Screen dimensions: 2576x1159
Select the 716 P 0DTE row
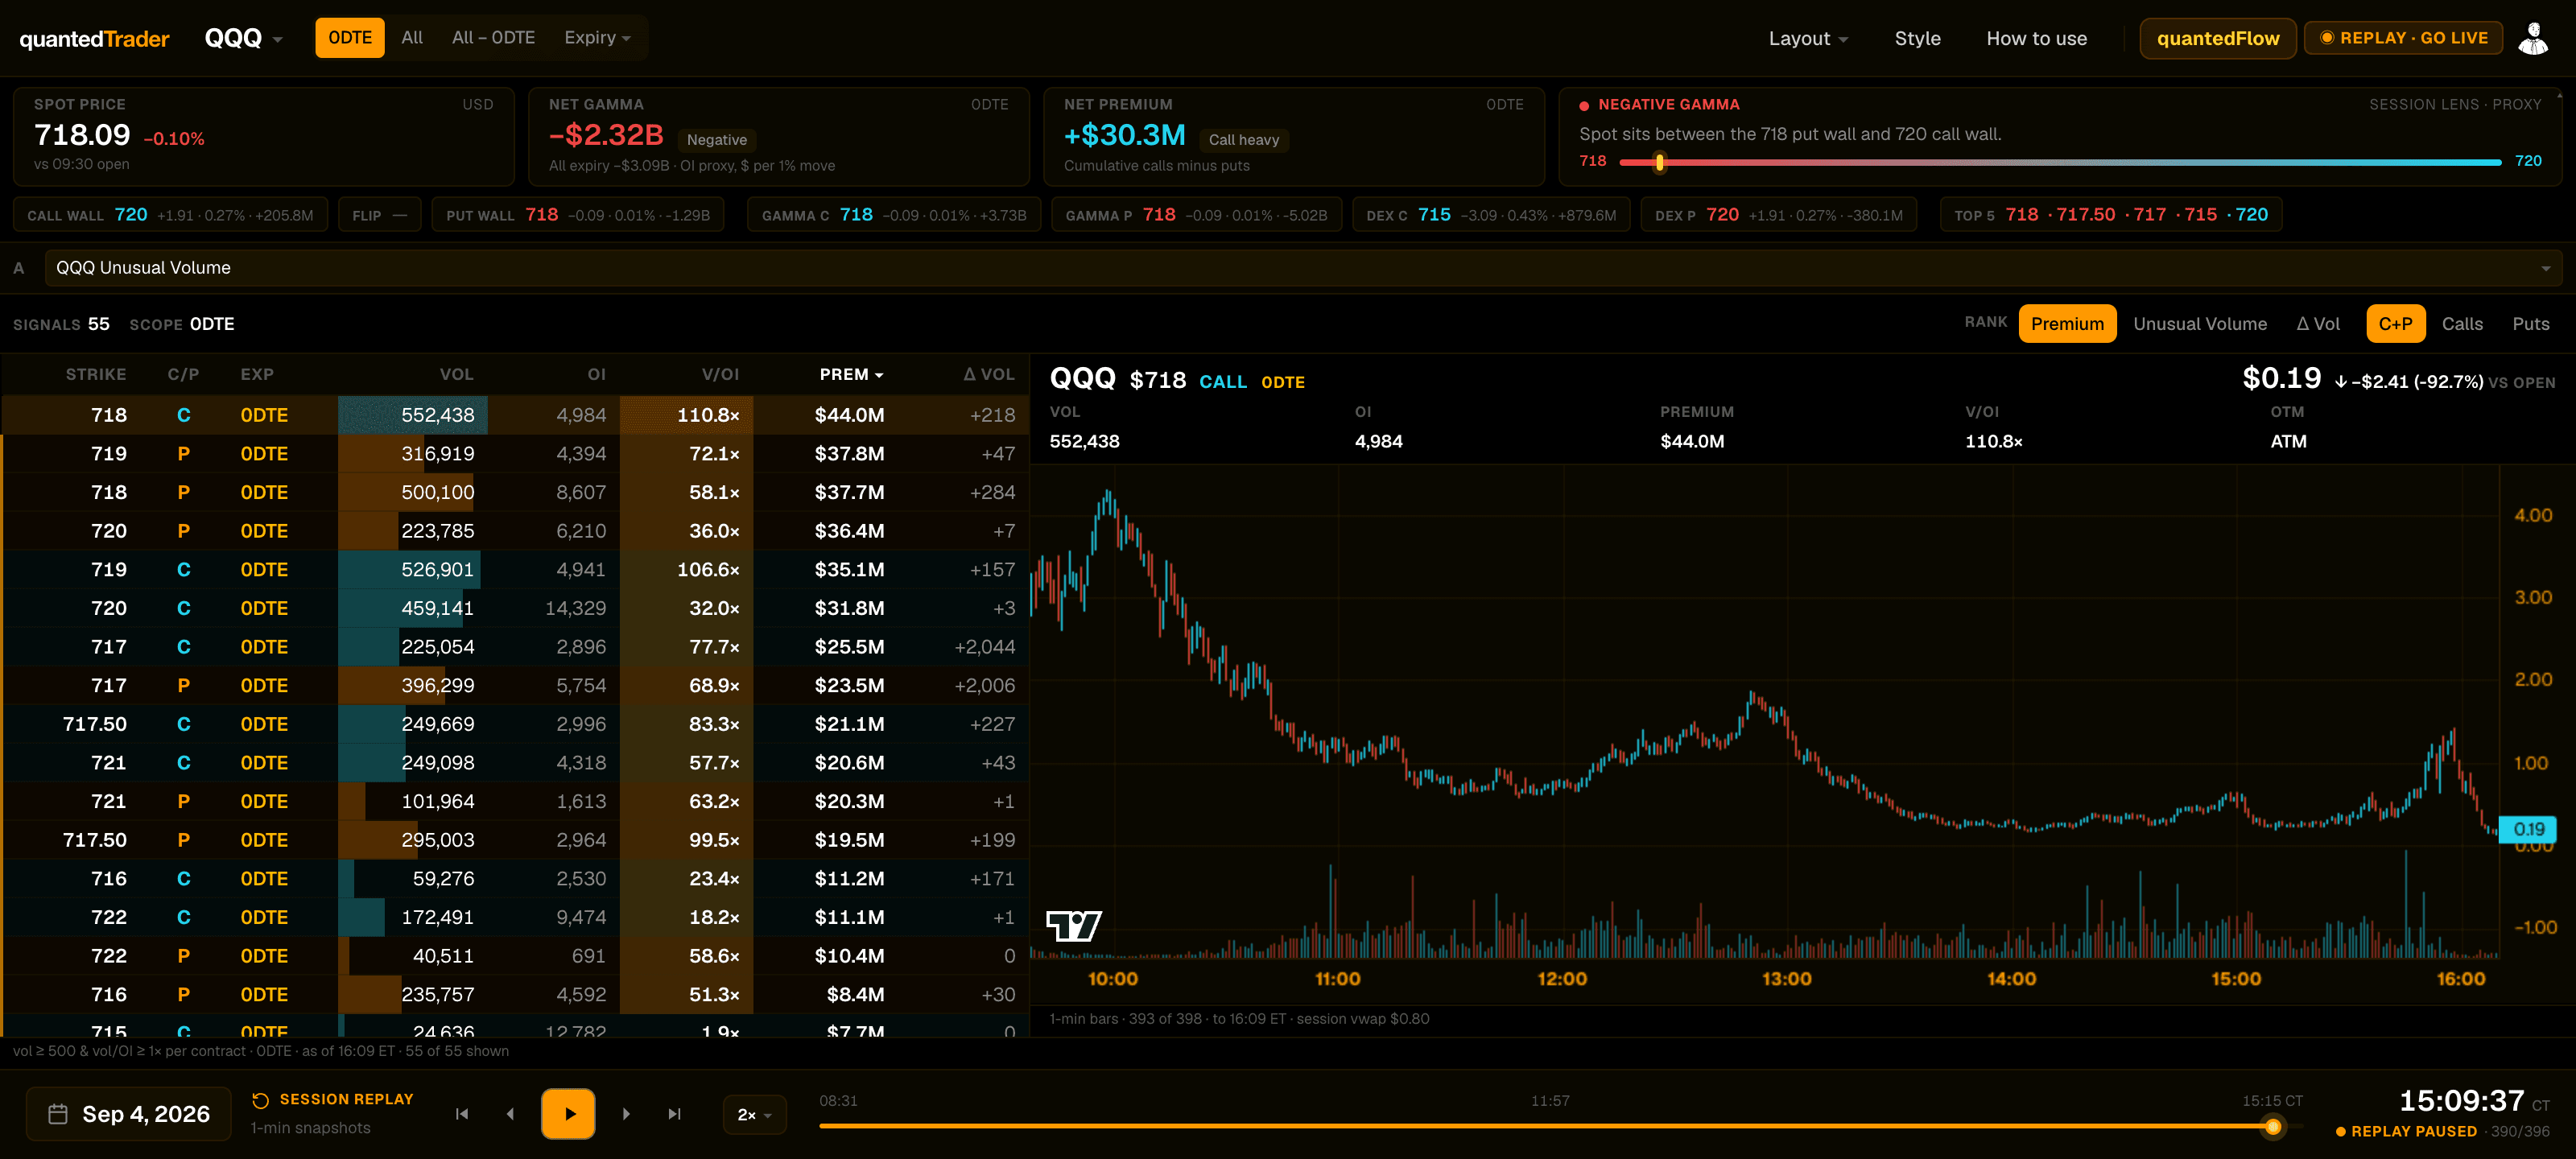tap(515, 995)
